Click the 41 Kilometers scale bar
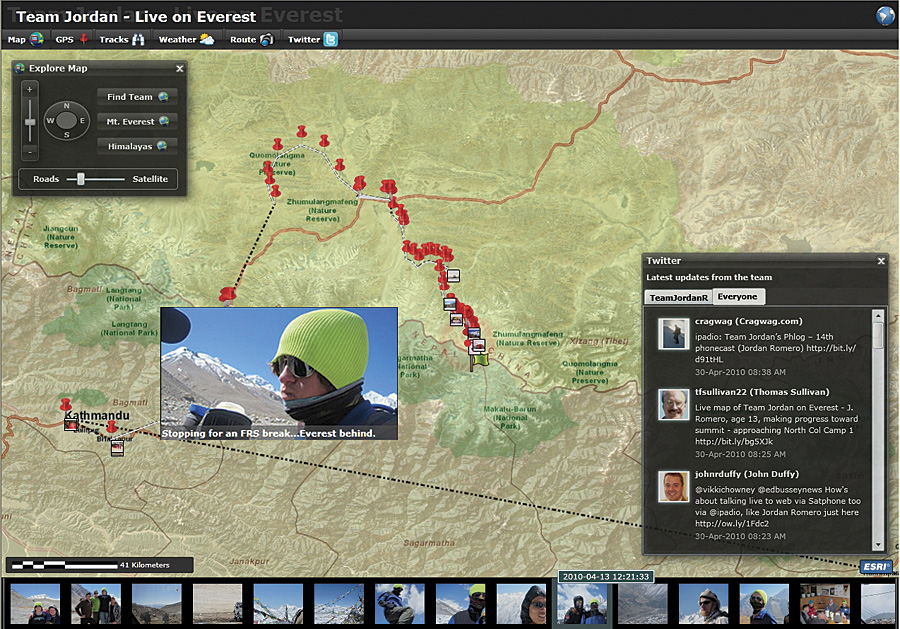This screenshot has width=900, height=629. click(99, 565)
